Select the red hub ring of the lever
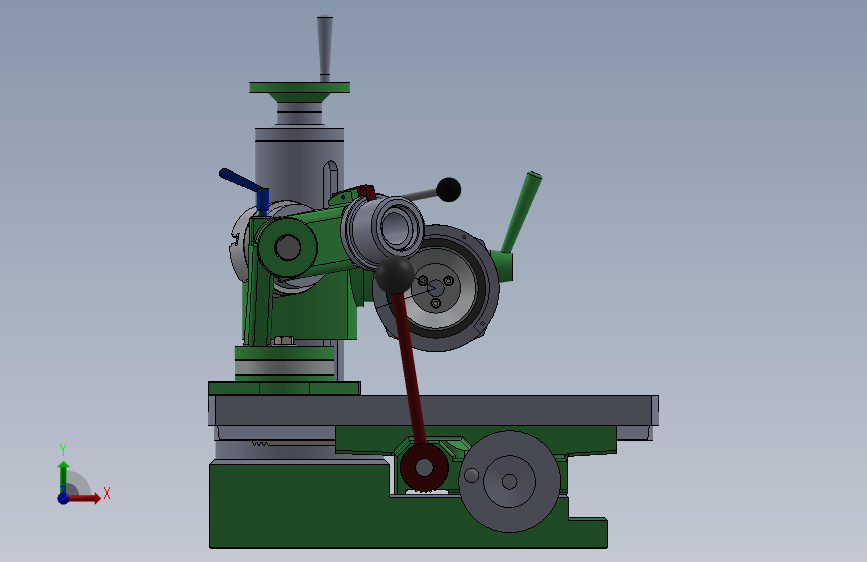This screenshot has width=867, height=562. [424, 467]
